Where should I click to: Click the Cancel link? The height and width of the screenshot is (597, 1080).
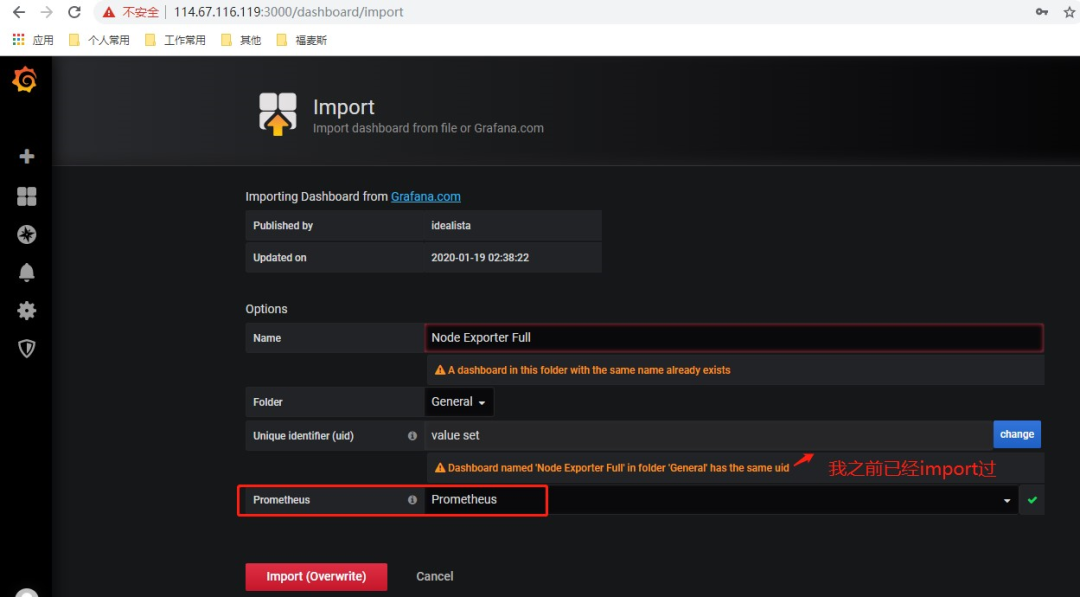[x=435, y=576]
